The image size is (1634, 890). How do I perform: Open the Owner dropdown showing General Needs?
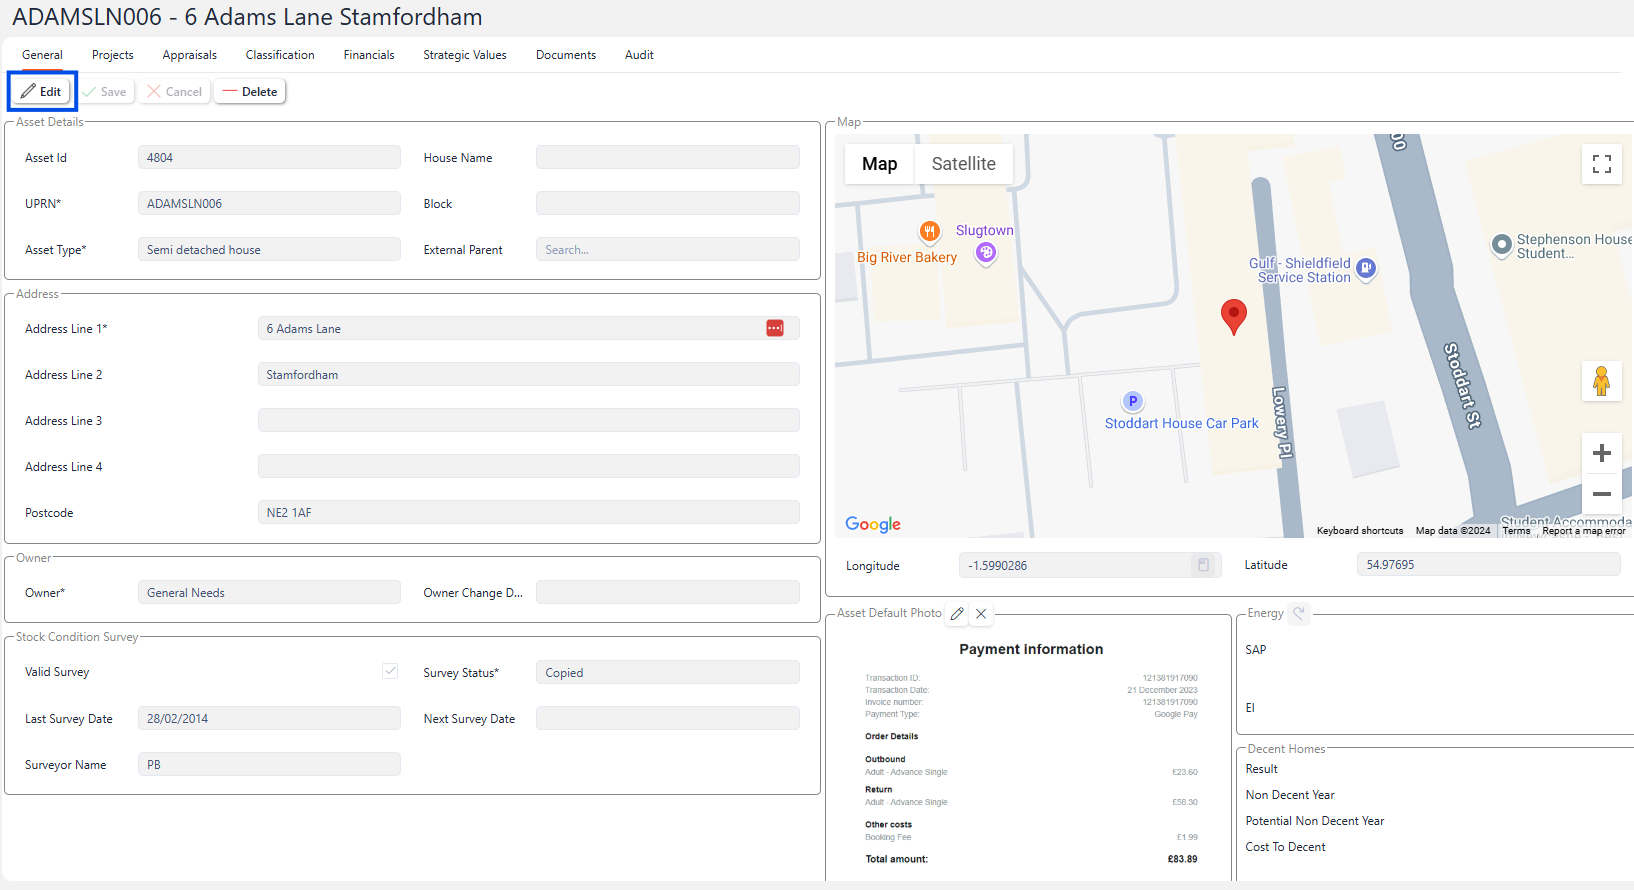point(269,593)
